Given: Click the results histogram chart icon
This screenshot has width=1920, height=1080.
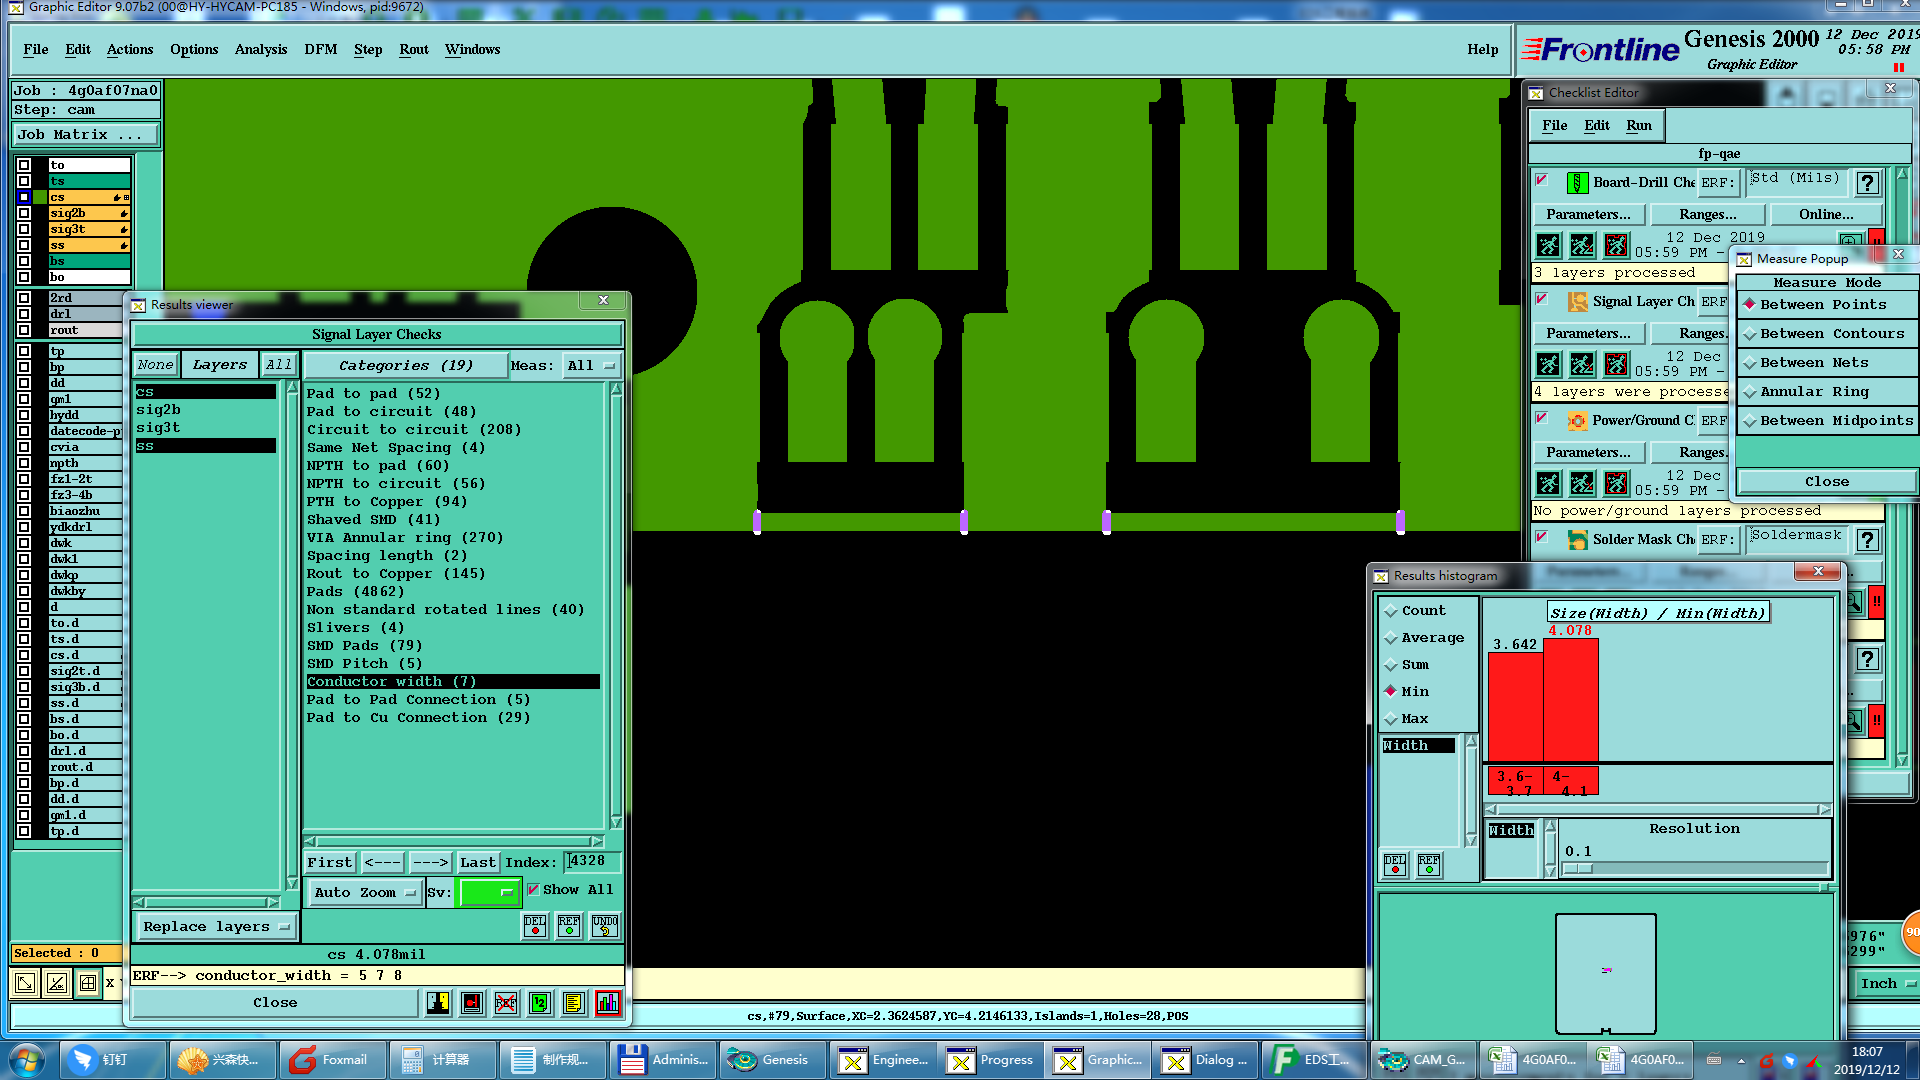Looking at the screenshot, I should point(607,1003).
